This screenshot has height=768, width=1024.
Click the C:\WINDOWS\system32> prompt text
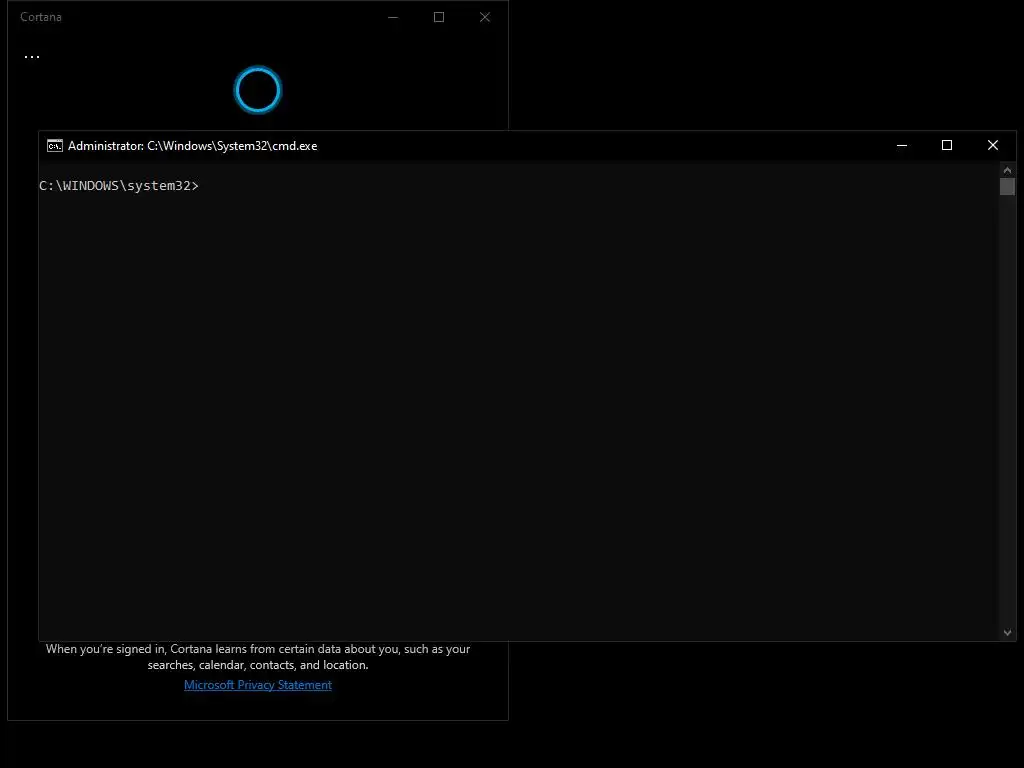point(119,186)
